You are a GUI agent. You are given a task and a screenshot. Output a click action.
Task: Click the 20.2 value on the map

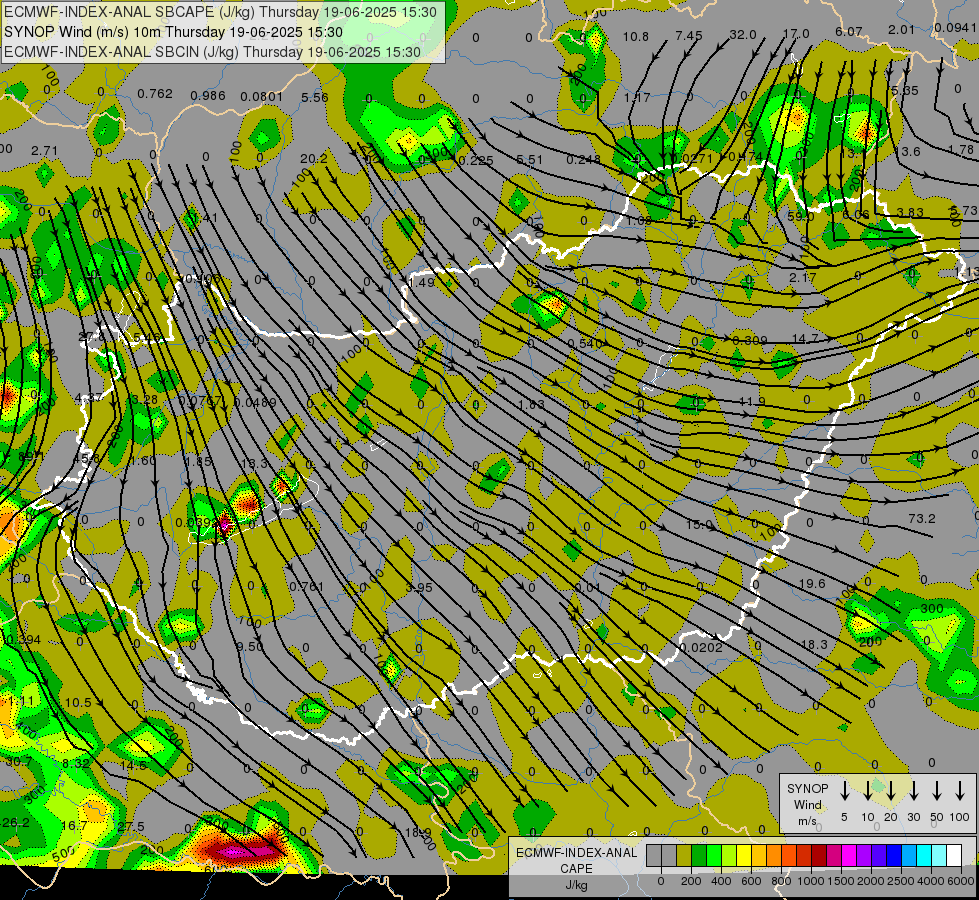pos(313,159)
